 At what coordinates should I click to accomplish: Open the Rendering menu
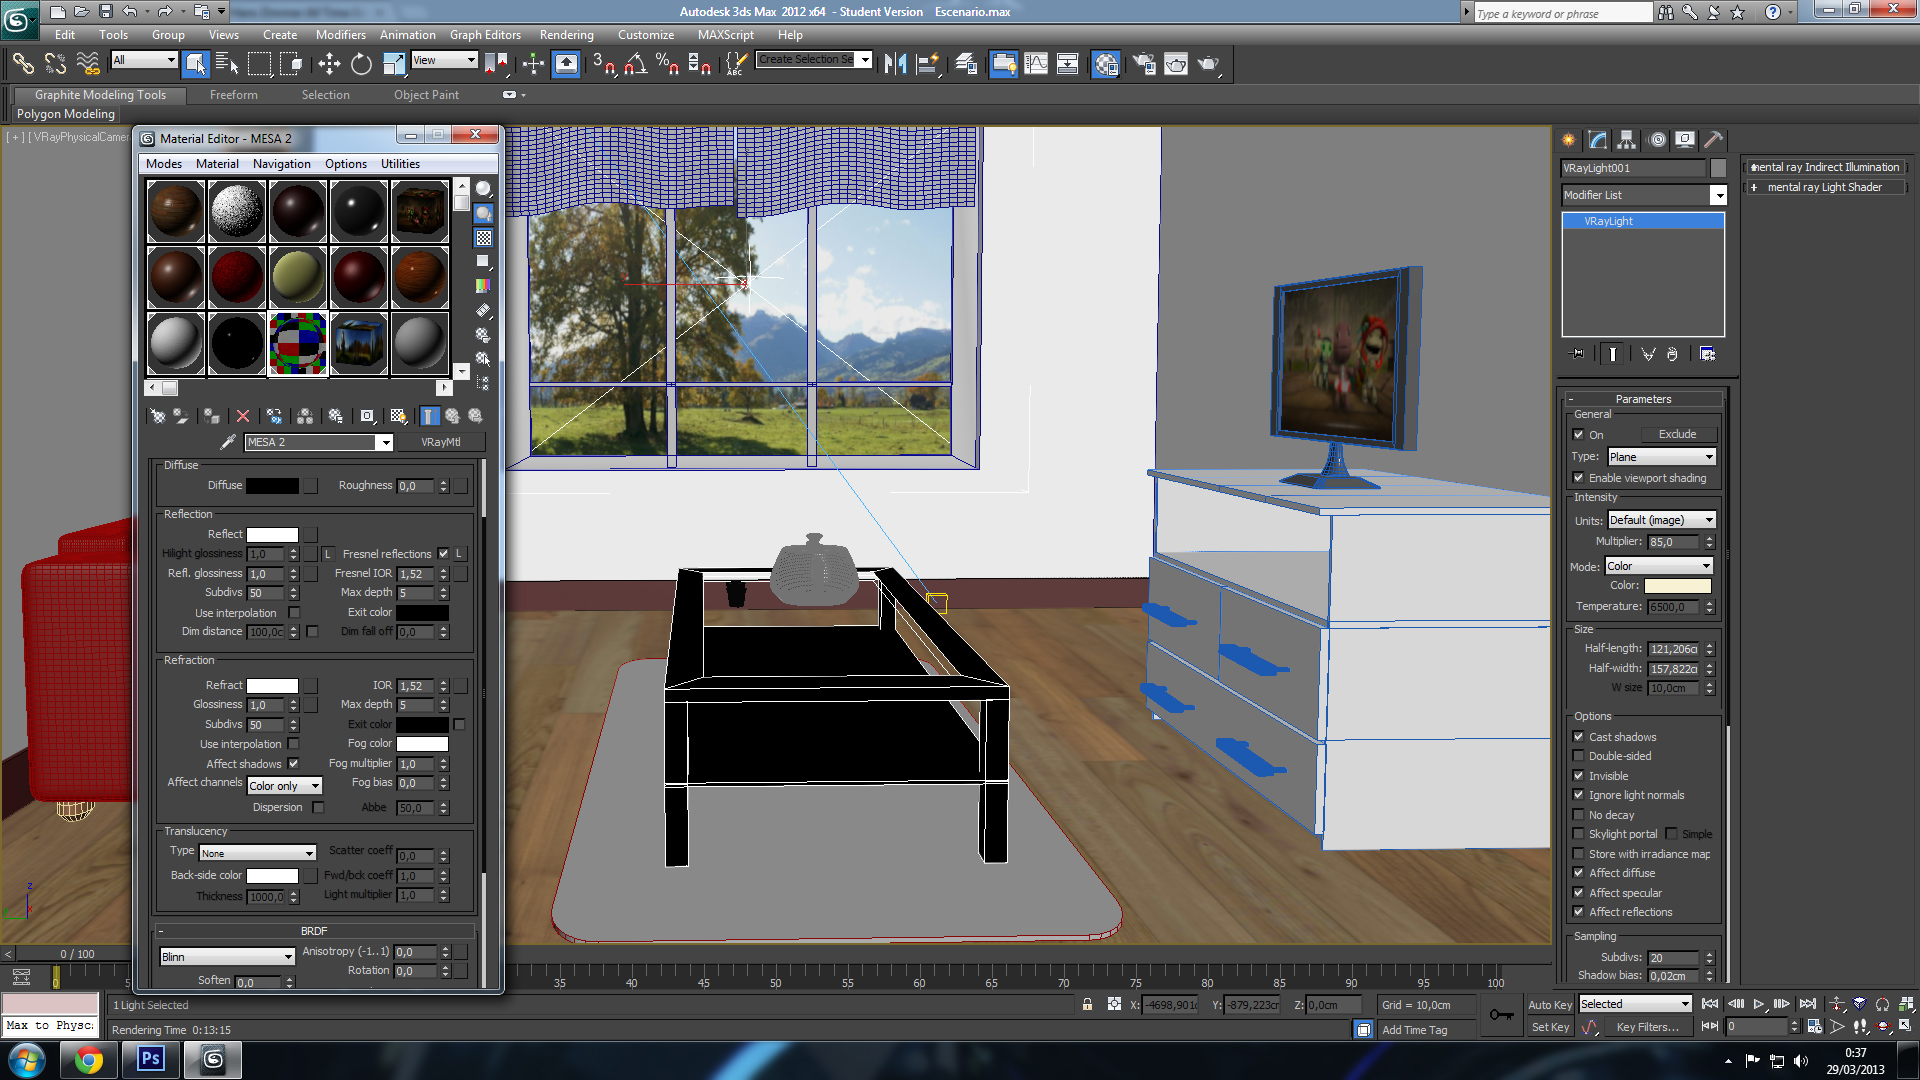566,35
